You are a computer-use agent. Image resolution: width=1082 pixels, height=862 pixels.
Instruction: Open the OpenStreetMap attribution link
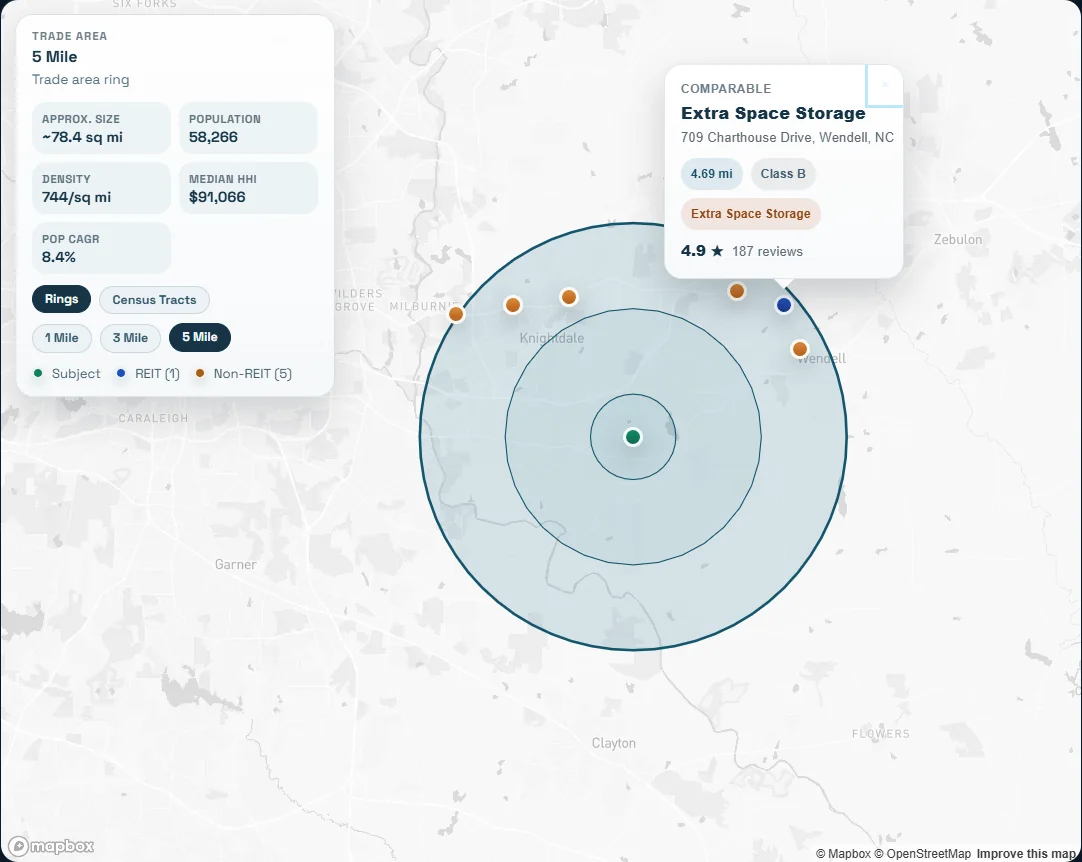click(923, 854)
